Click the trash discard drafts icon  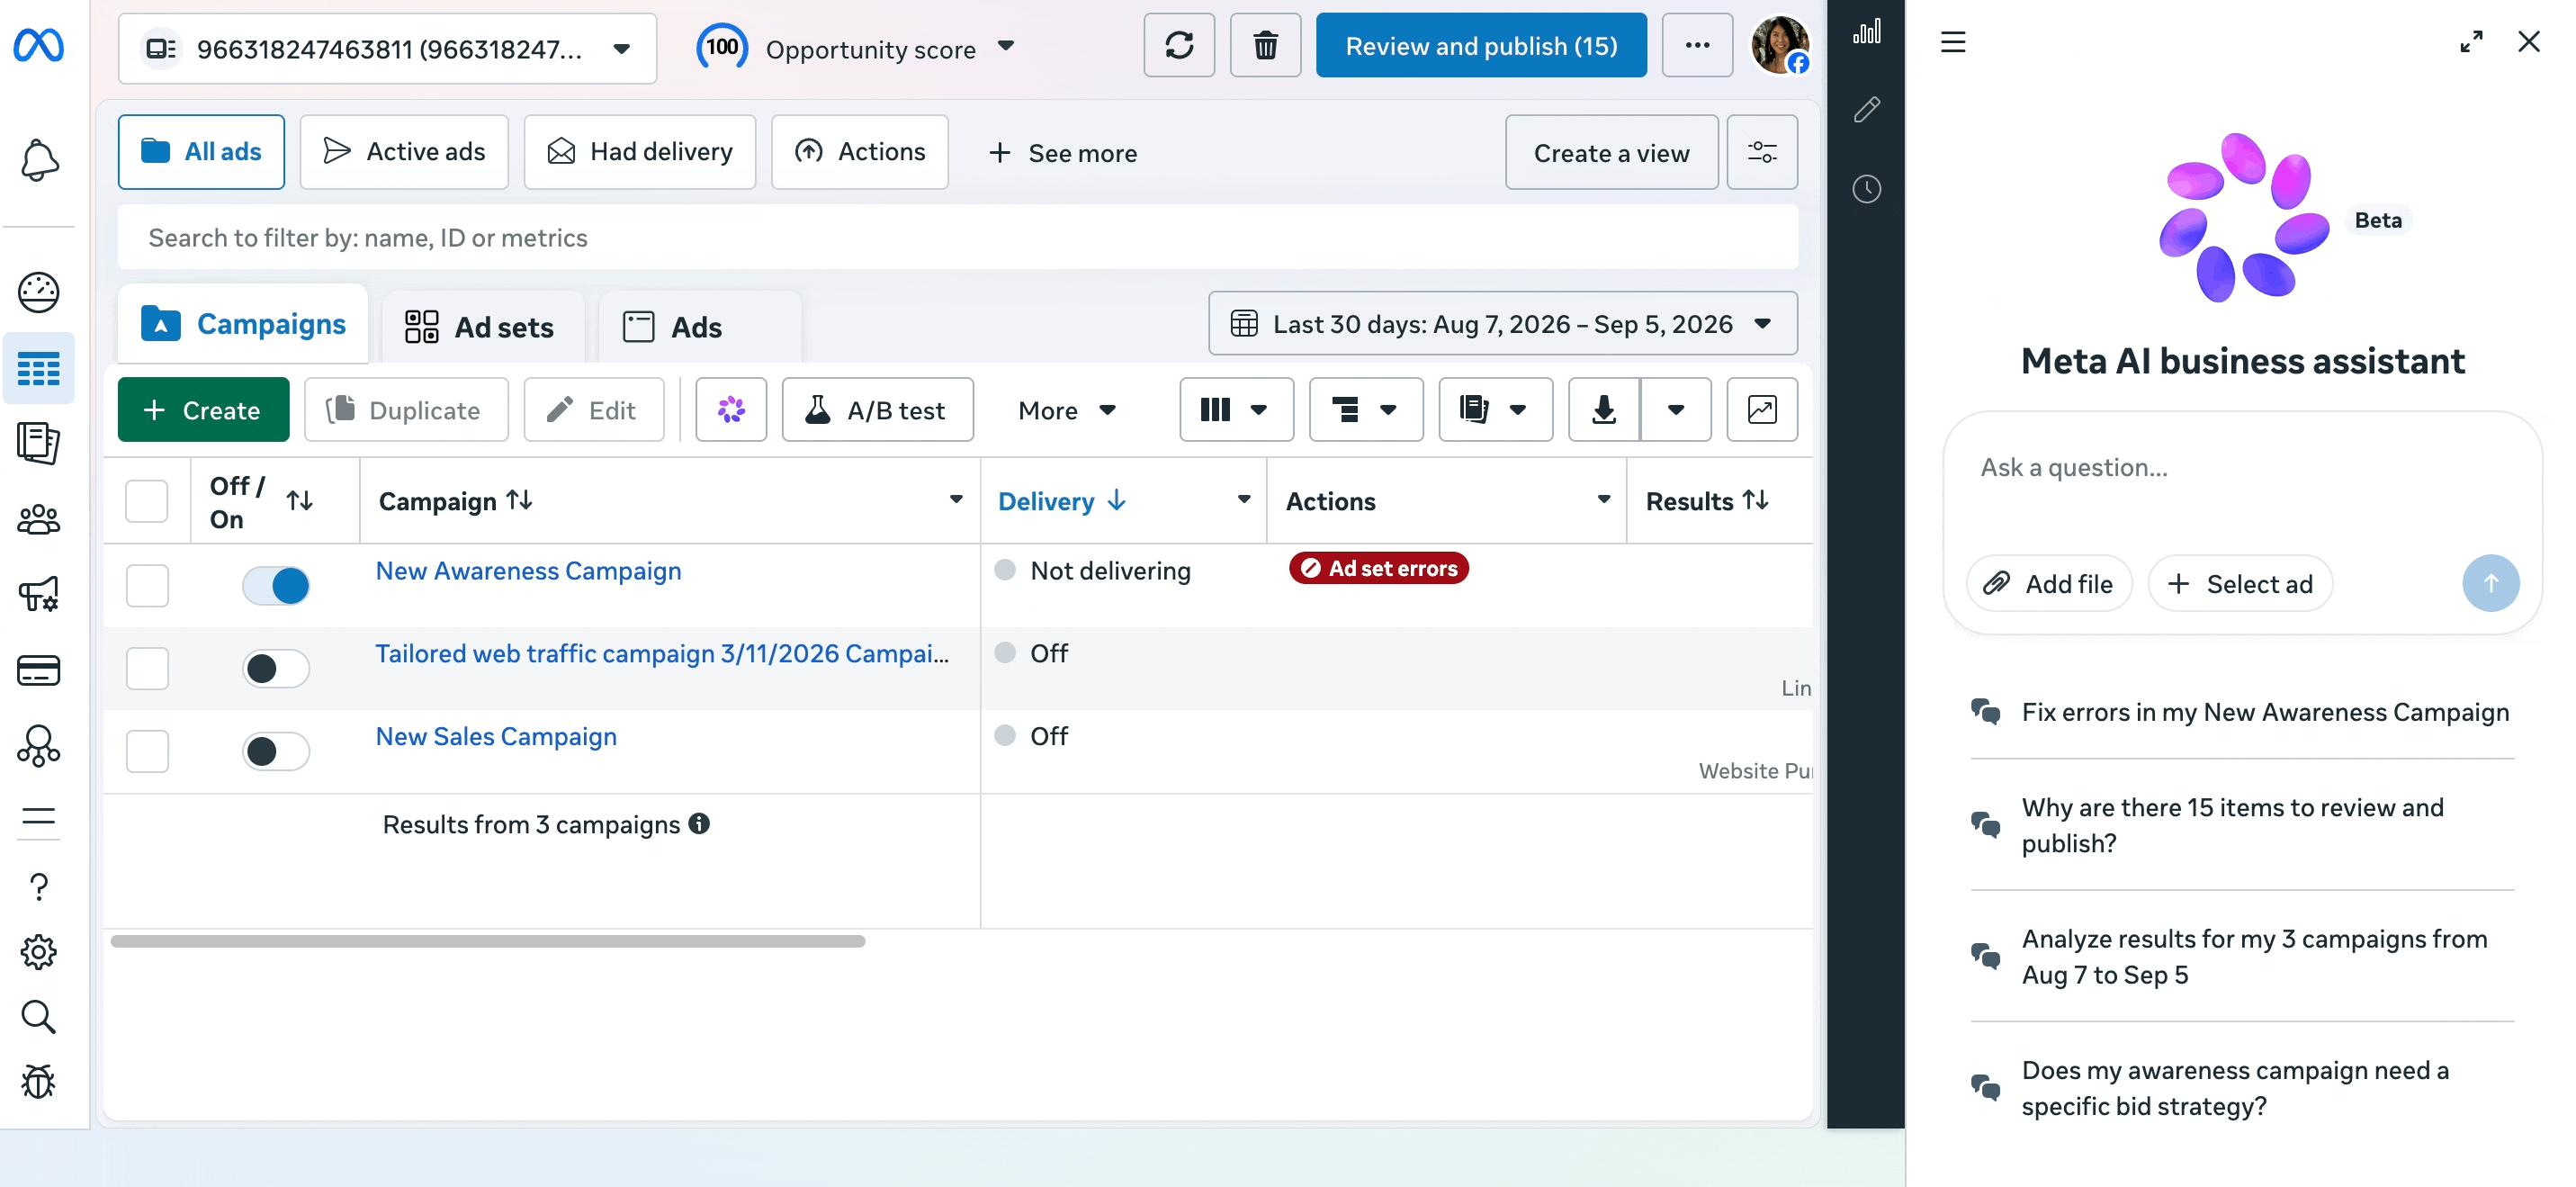[1265, 45]
